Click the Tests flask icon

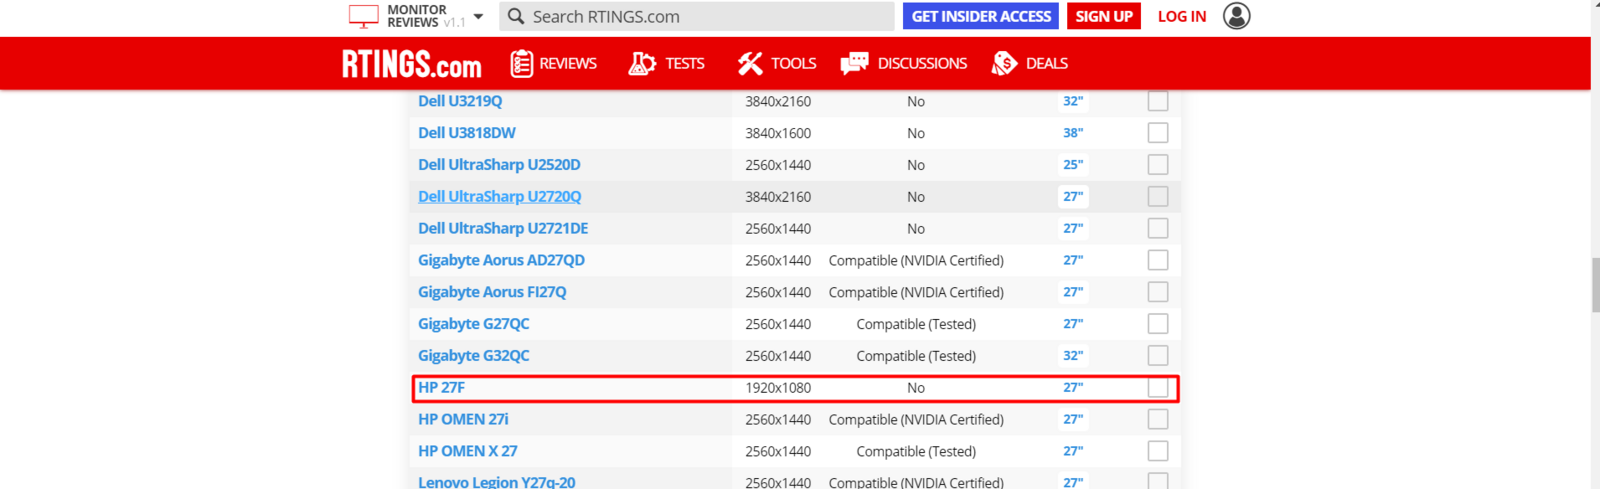(641, 64)
